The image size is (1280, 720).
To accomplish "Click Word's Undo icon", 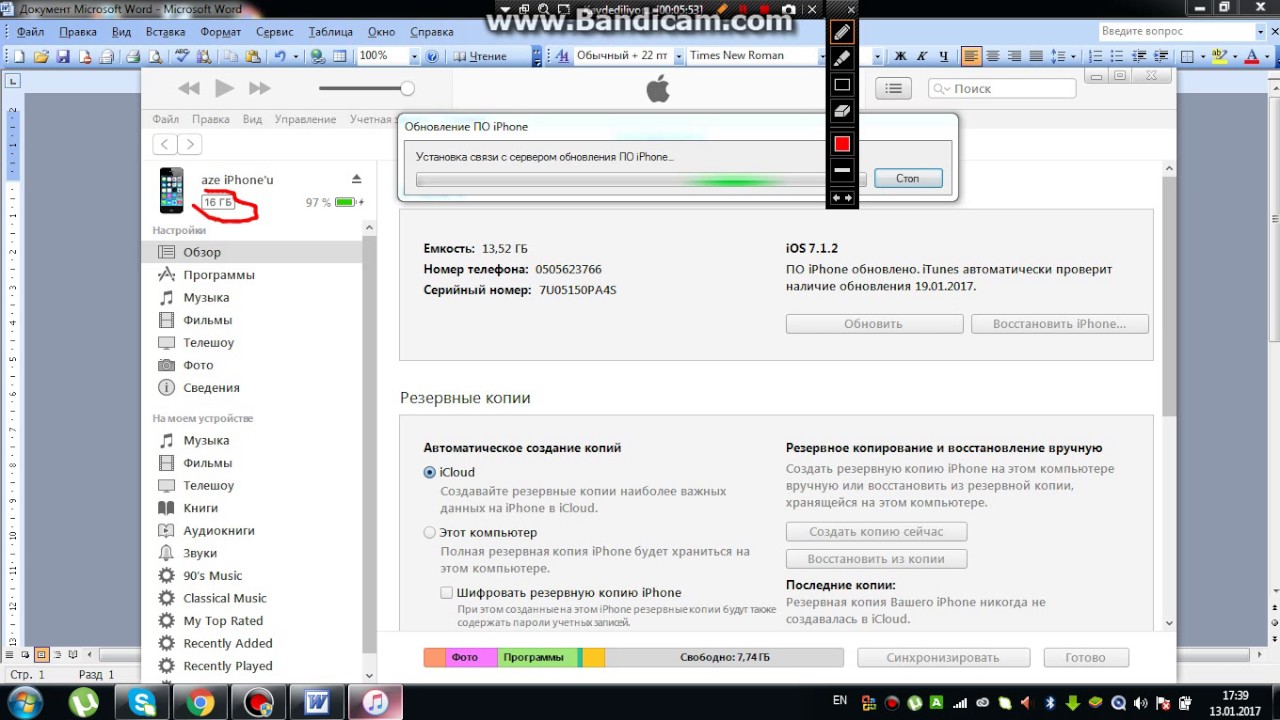I will [280, 56].
